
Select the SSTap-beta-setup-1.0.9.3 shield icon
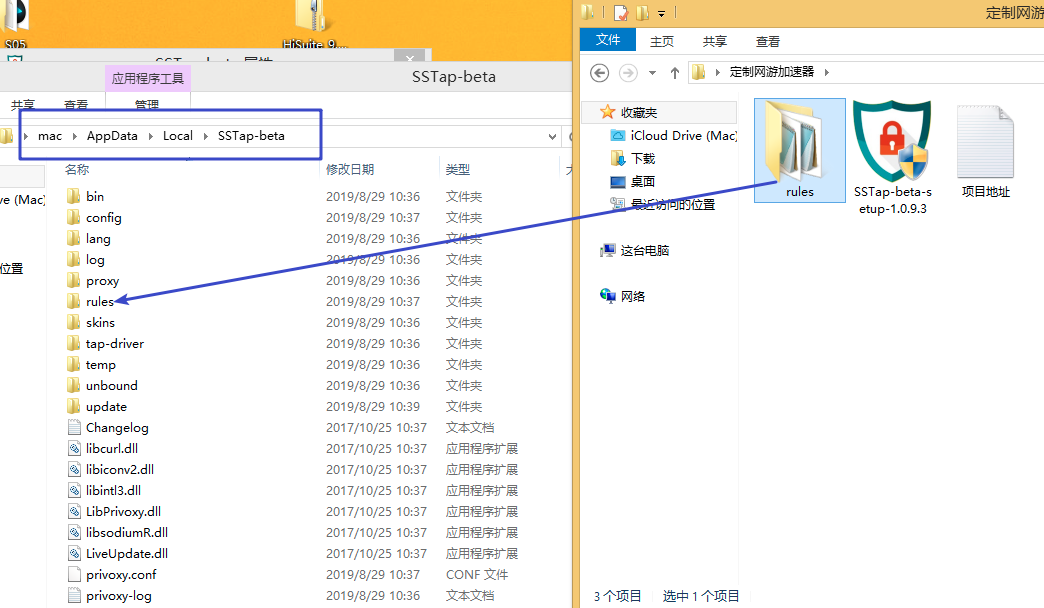click(x=892, y=141)
